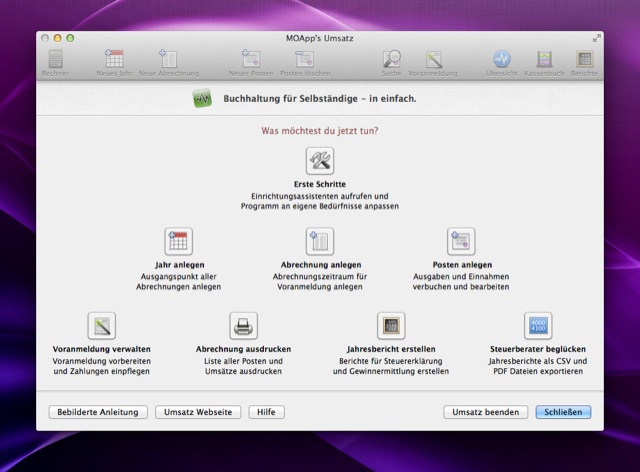Open Kassenbuch from the toolbar
This screenshot has width=640, height=472.
point(544,62)
